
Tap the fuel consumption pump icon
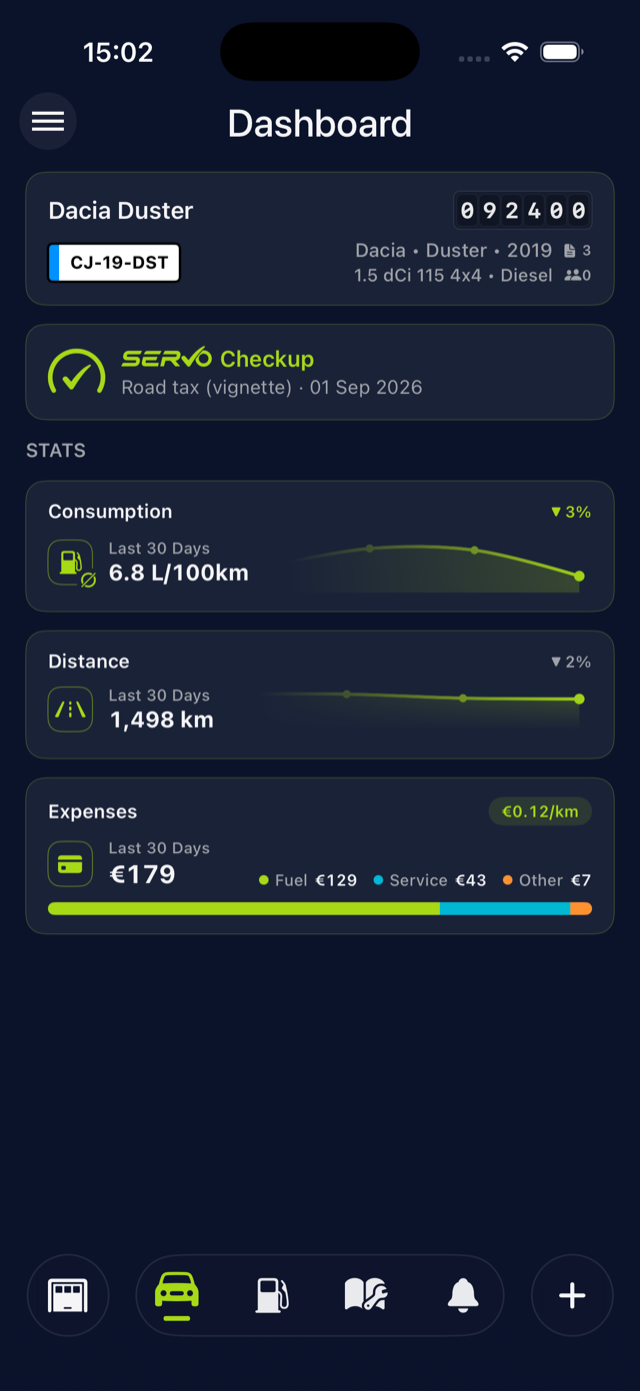pos(72,563)
